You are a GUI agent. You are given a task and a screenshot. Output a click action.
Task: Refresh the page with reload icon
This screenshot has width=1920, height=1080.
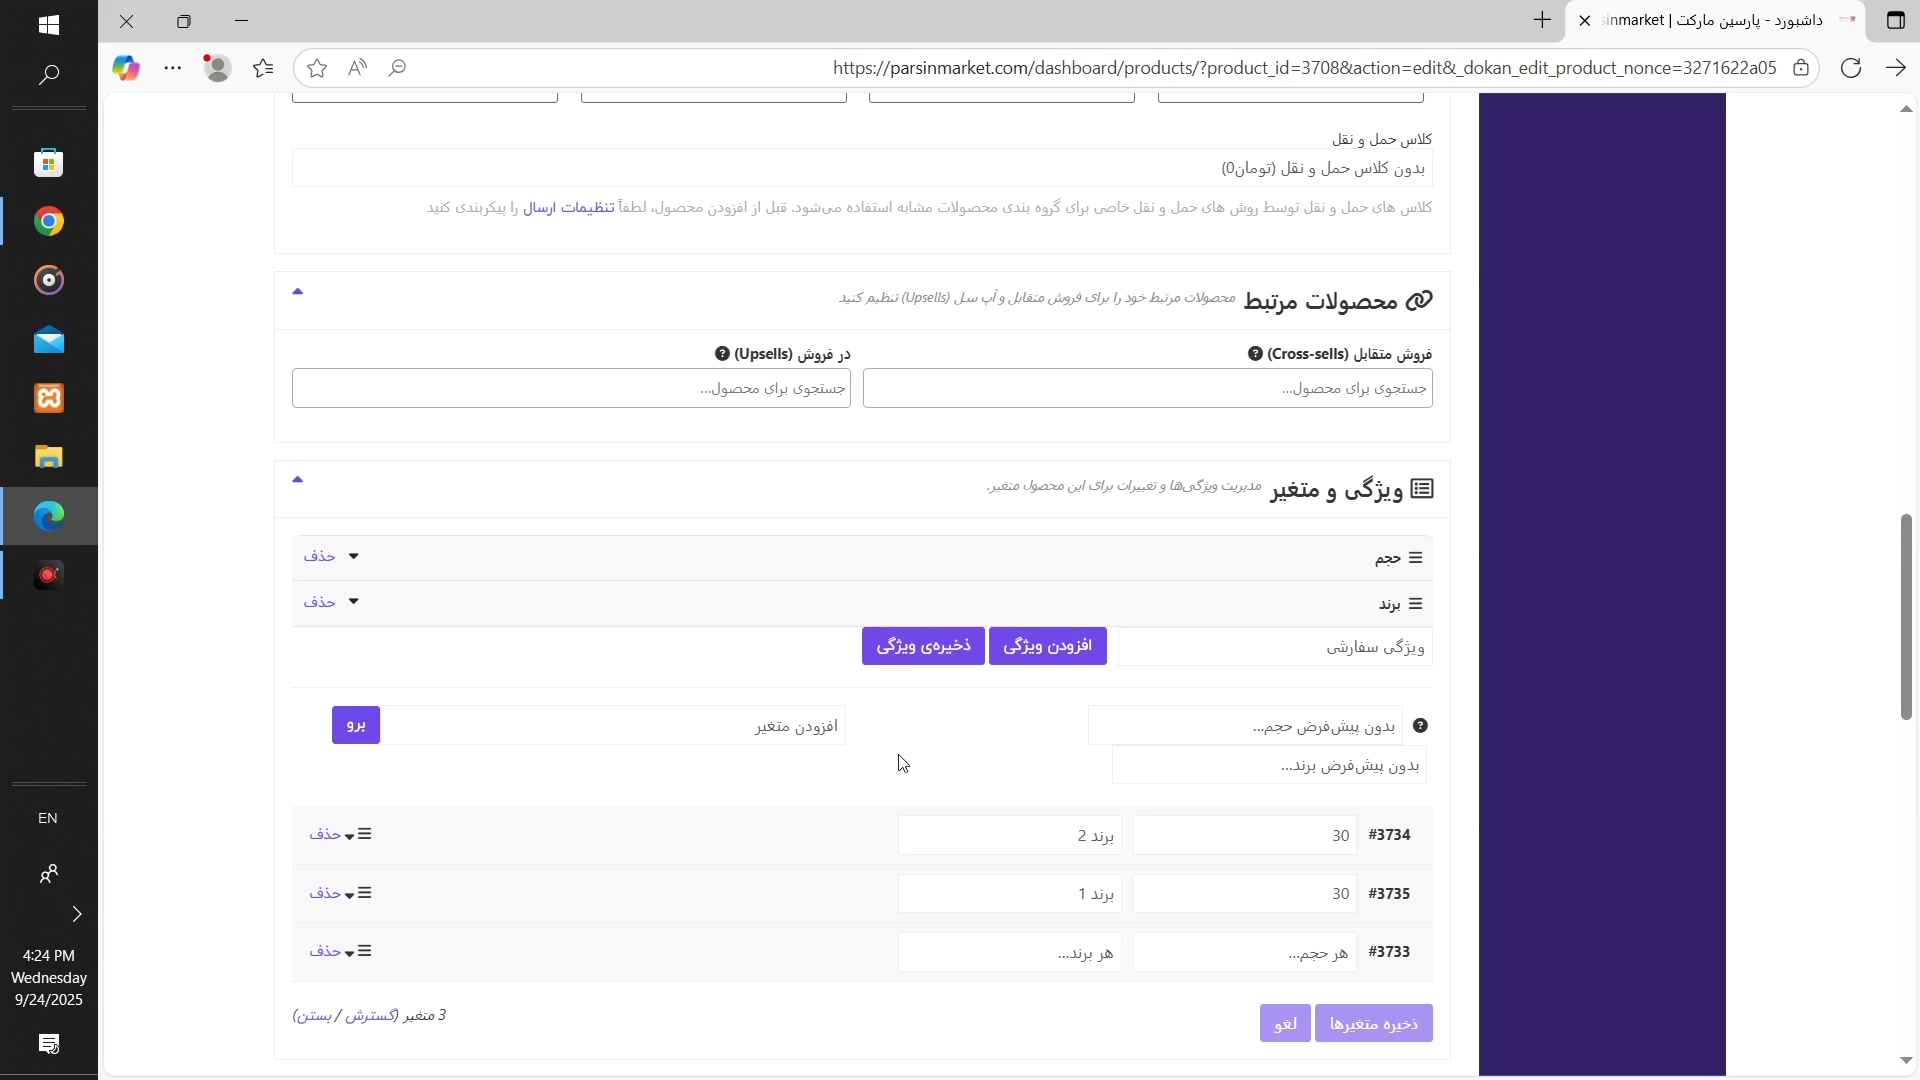click(1851, 68)
